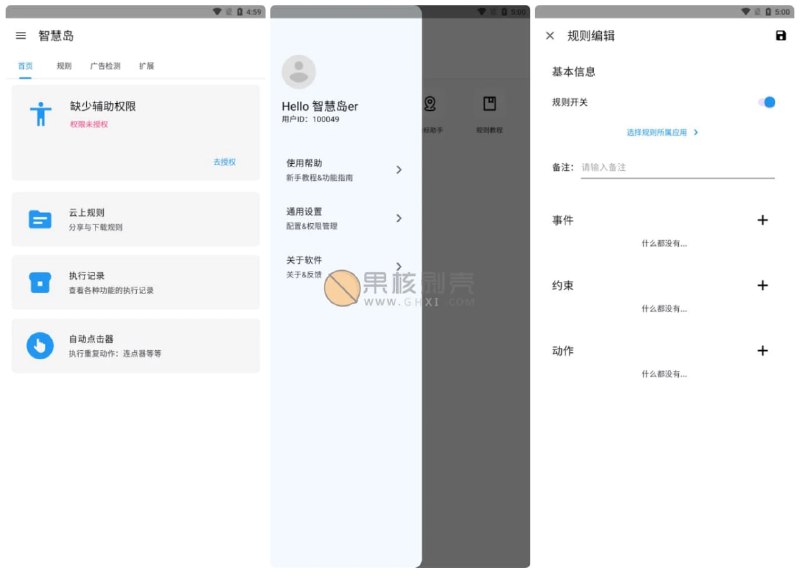Save the rule edit with the save icon
800x576 pixels.
[782, 35]
